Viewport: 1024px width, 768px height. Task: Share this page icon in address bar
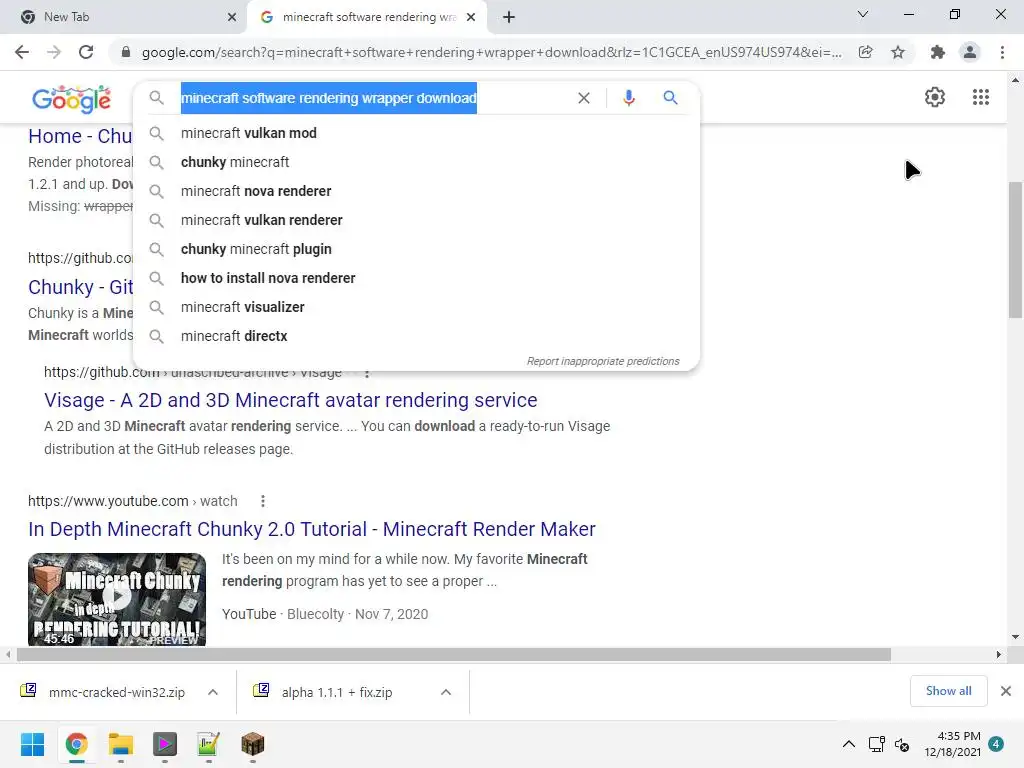click(x=865, y=52)
